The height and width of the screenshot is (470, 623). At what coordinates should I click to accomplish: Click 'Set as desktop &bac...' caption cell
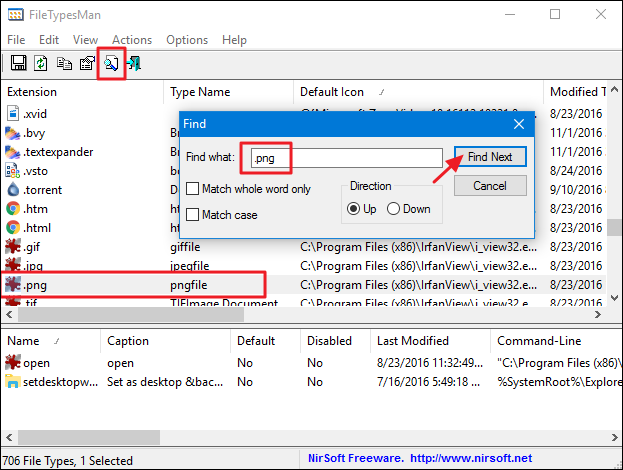pos(165,382)
